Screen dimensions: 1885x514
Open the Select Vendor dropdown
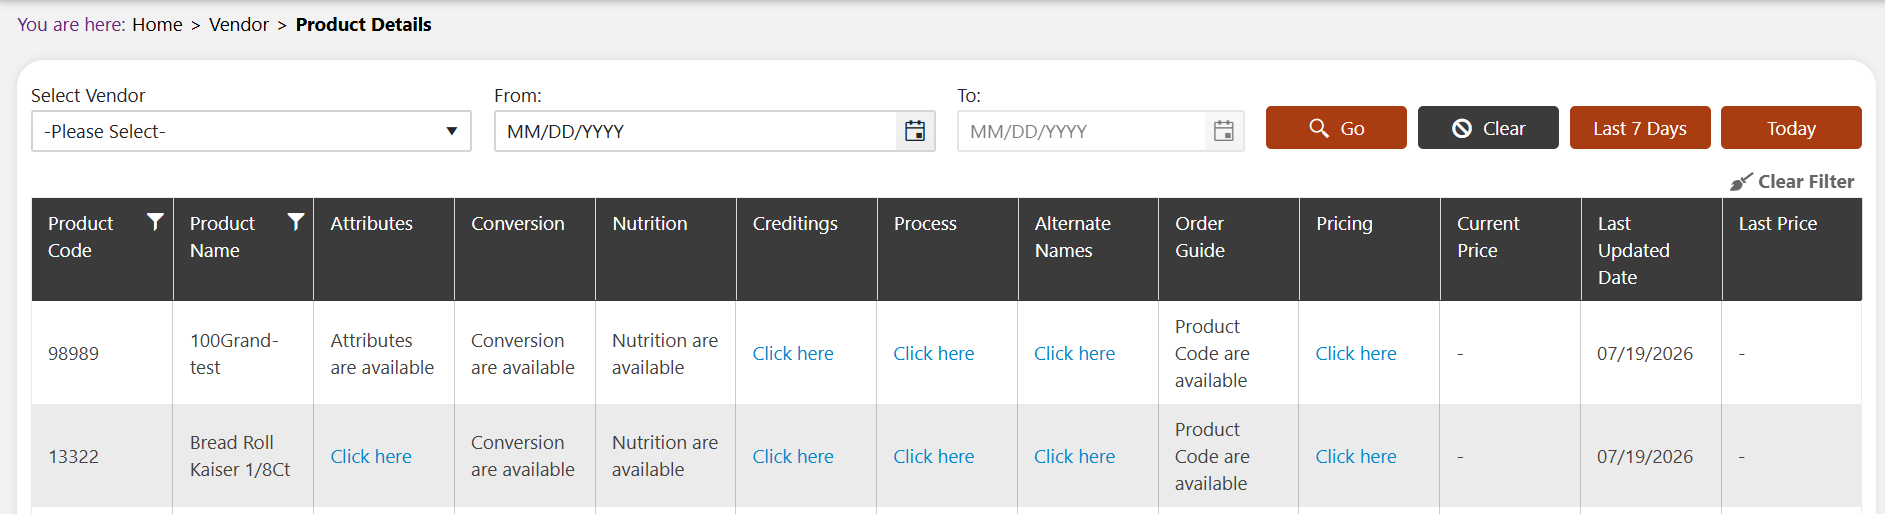click(x=251, y=131)
